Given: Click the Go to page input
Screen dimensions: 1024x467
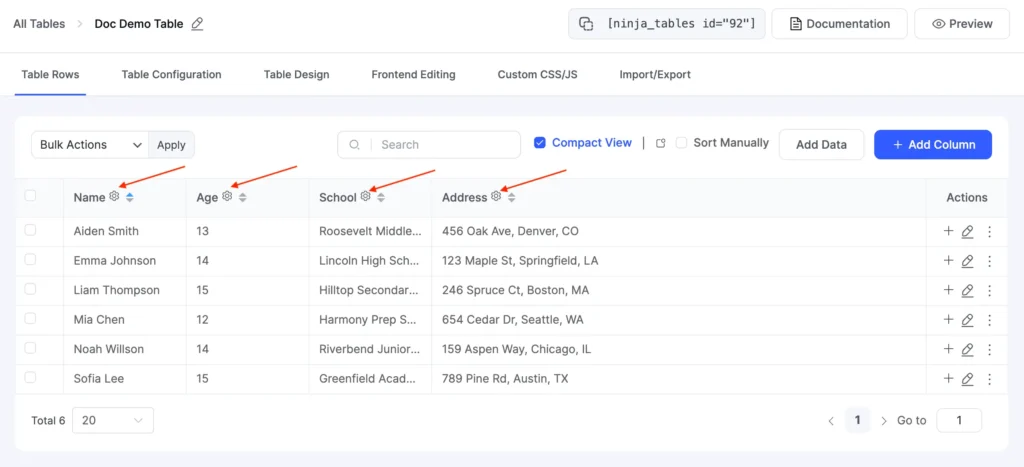Looking at the screenshot, I should (x=959, y=421).
